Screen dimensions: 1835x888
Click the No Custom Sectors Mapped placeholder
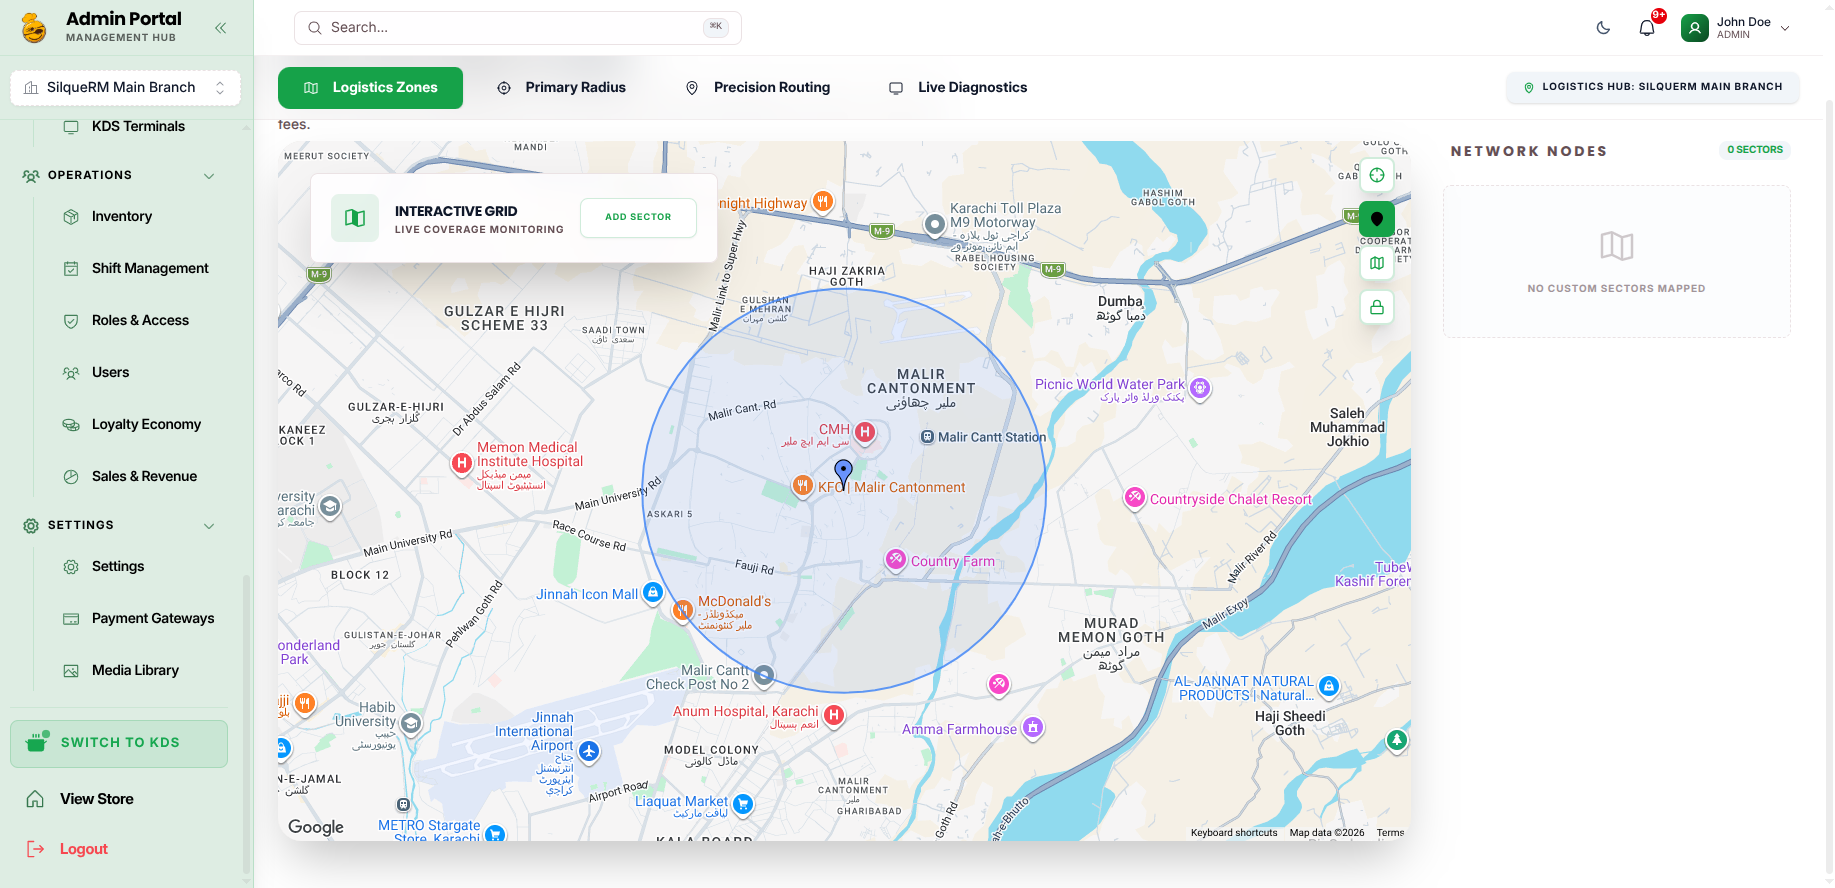click(1617, 262)
